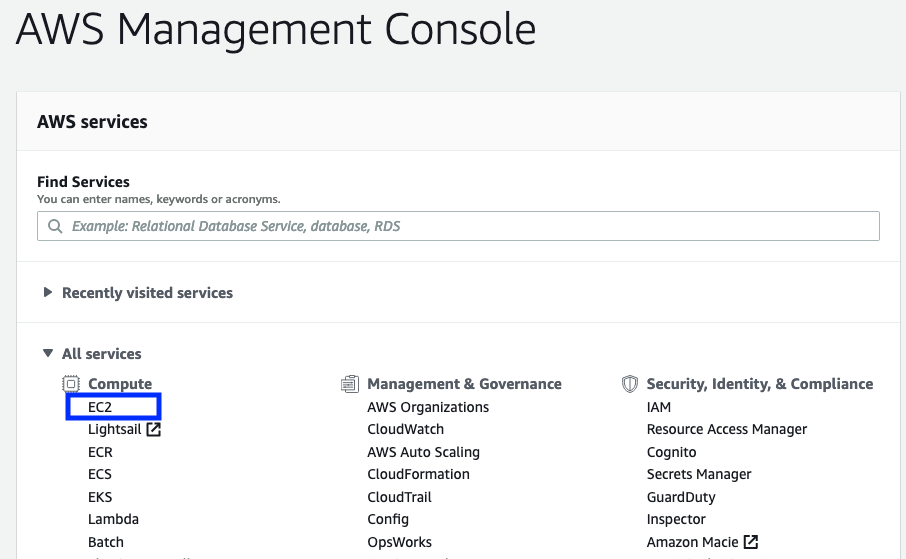Click the Find Services search field
The width and height of the screenshot is (906, 559).
(458, 226)
